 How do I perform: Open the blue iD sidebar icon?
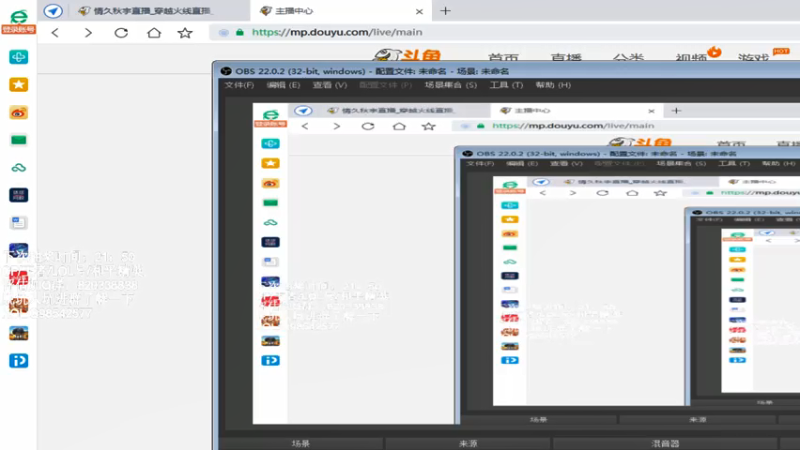(18, 361)
